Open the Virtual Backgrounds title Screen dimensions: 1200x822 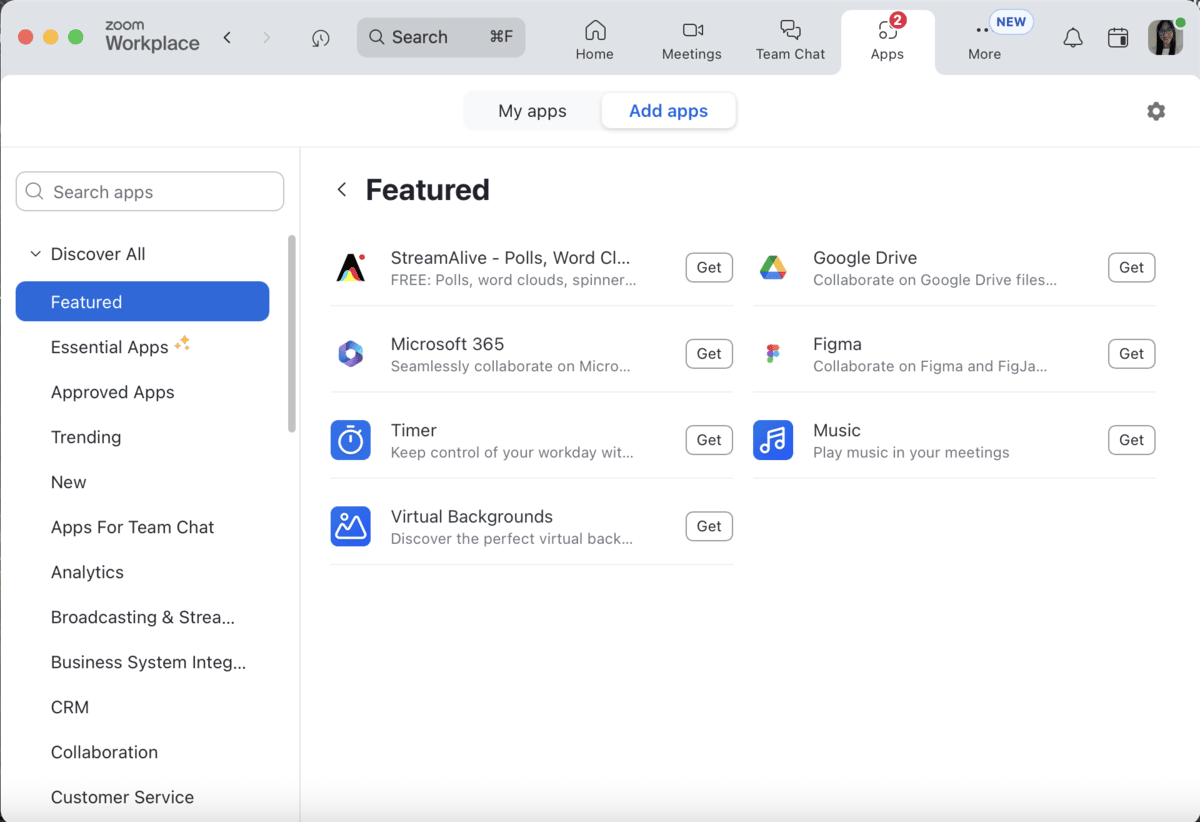click(472, 517)
